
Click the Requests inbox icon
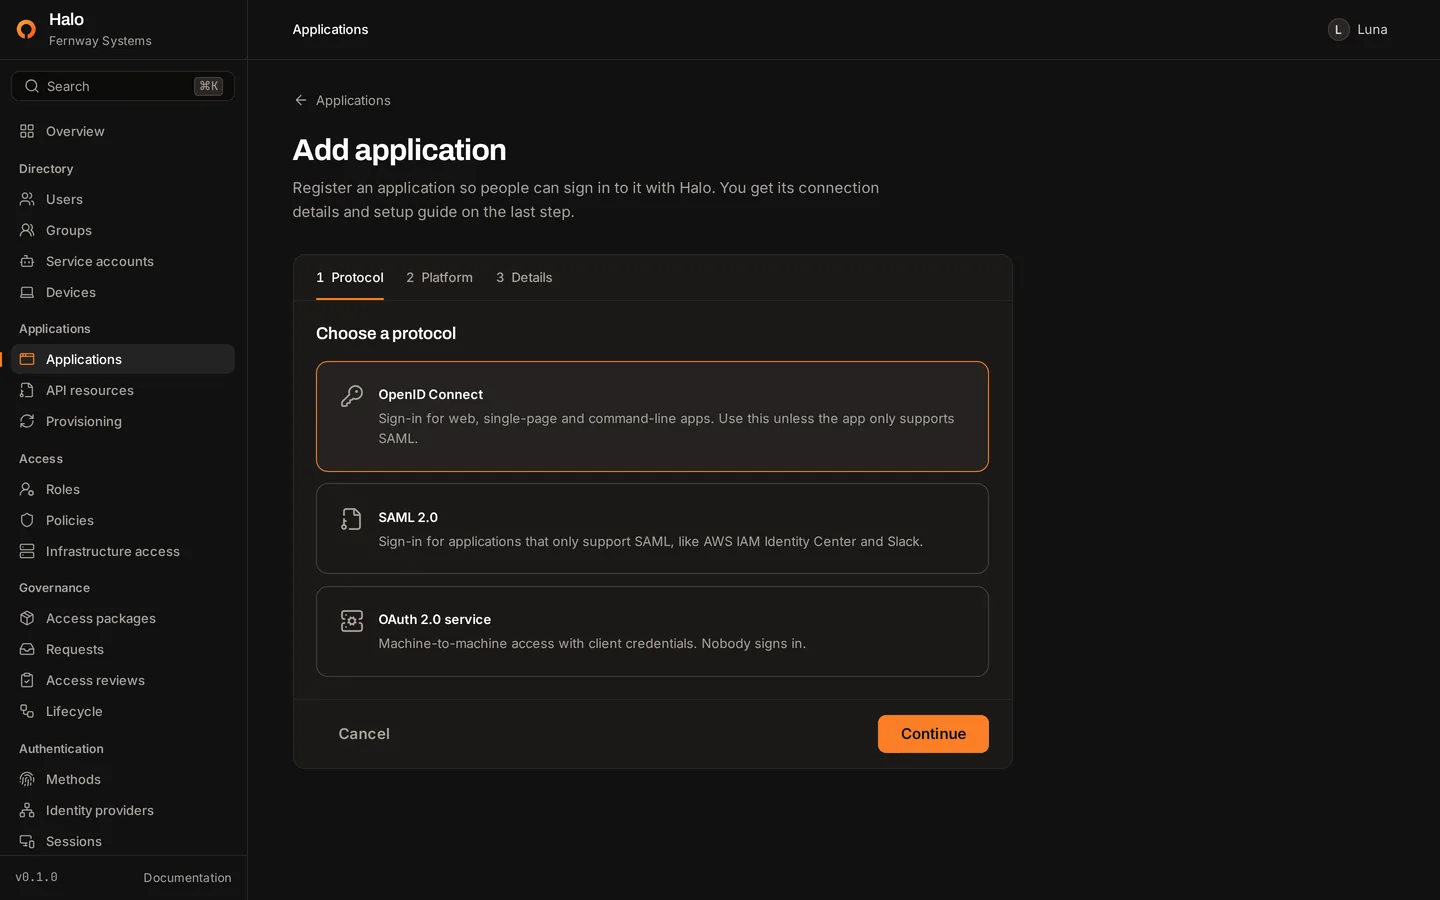pos(27,649)
